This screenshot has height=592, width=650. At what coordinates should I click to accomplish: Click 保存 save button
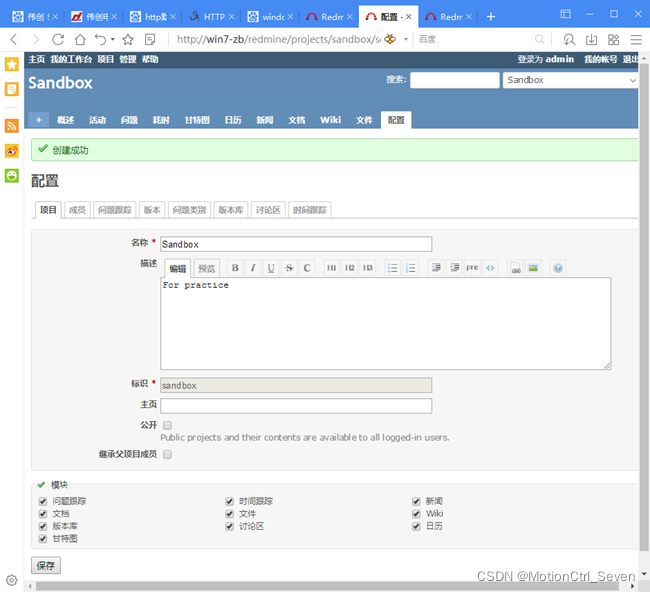46,565
